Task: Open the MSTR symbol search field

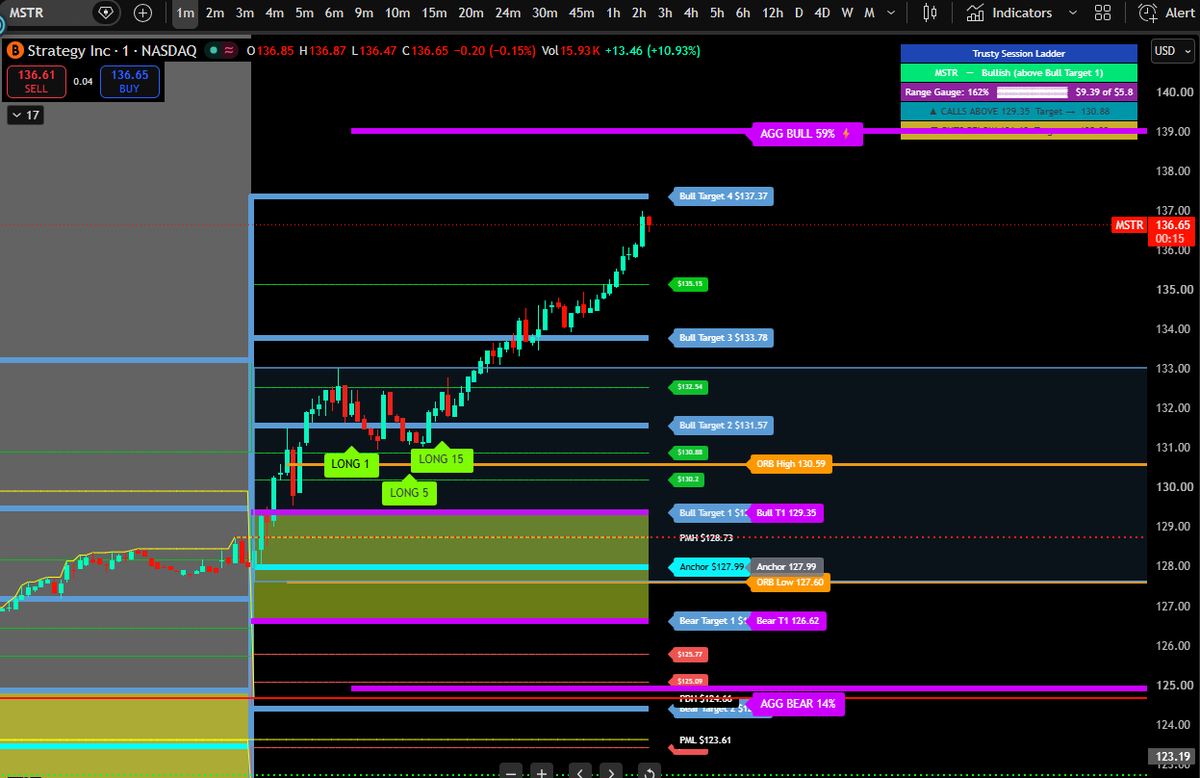Action: point(47,13)
